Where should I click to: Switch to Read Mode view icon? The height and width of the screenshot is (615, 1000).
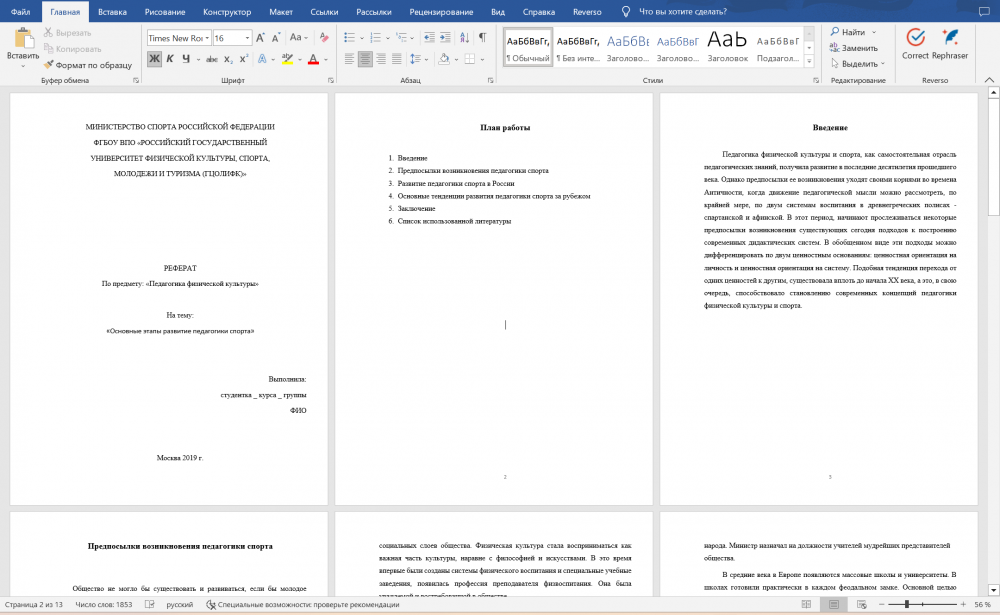(806, 604)
